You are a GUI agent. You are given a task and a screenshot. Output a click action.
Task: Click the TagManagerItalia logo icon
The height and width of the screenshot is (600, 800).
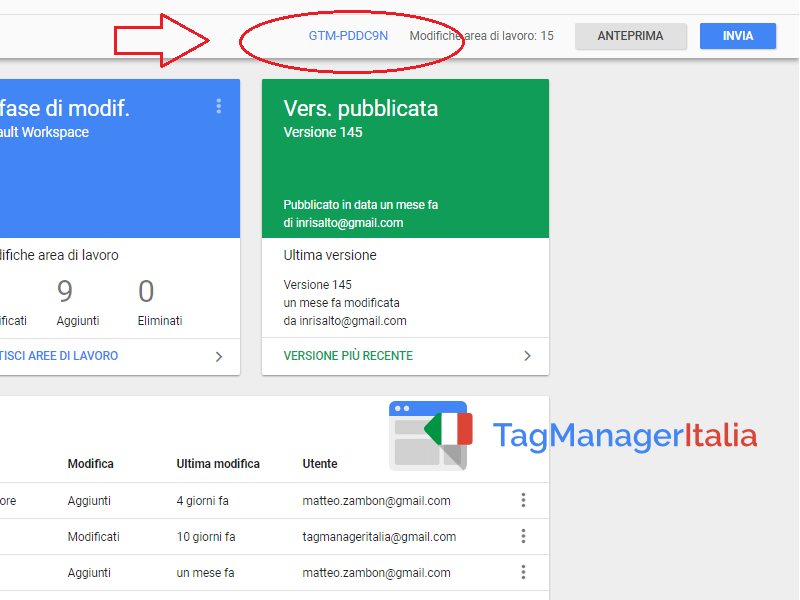pyautogui.click(x=431, y=436)
